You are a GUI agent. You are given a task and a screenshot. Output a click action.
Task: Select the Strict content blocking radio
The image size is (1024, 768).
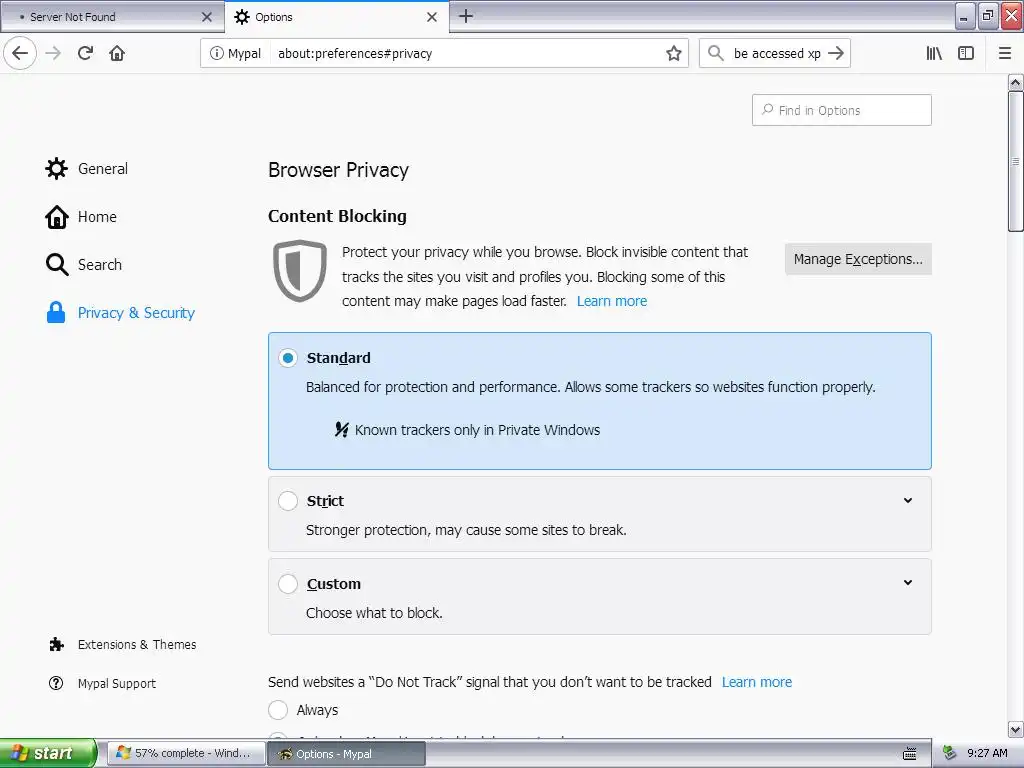point(288,501)
